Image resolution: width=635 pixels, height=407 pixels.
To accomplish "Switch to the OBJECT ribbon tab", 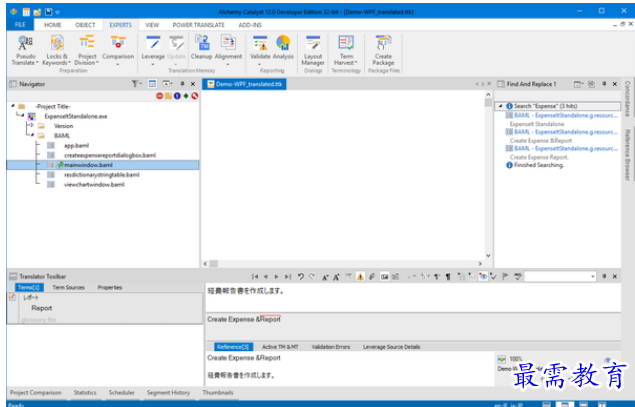I will click(85, 25).
